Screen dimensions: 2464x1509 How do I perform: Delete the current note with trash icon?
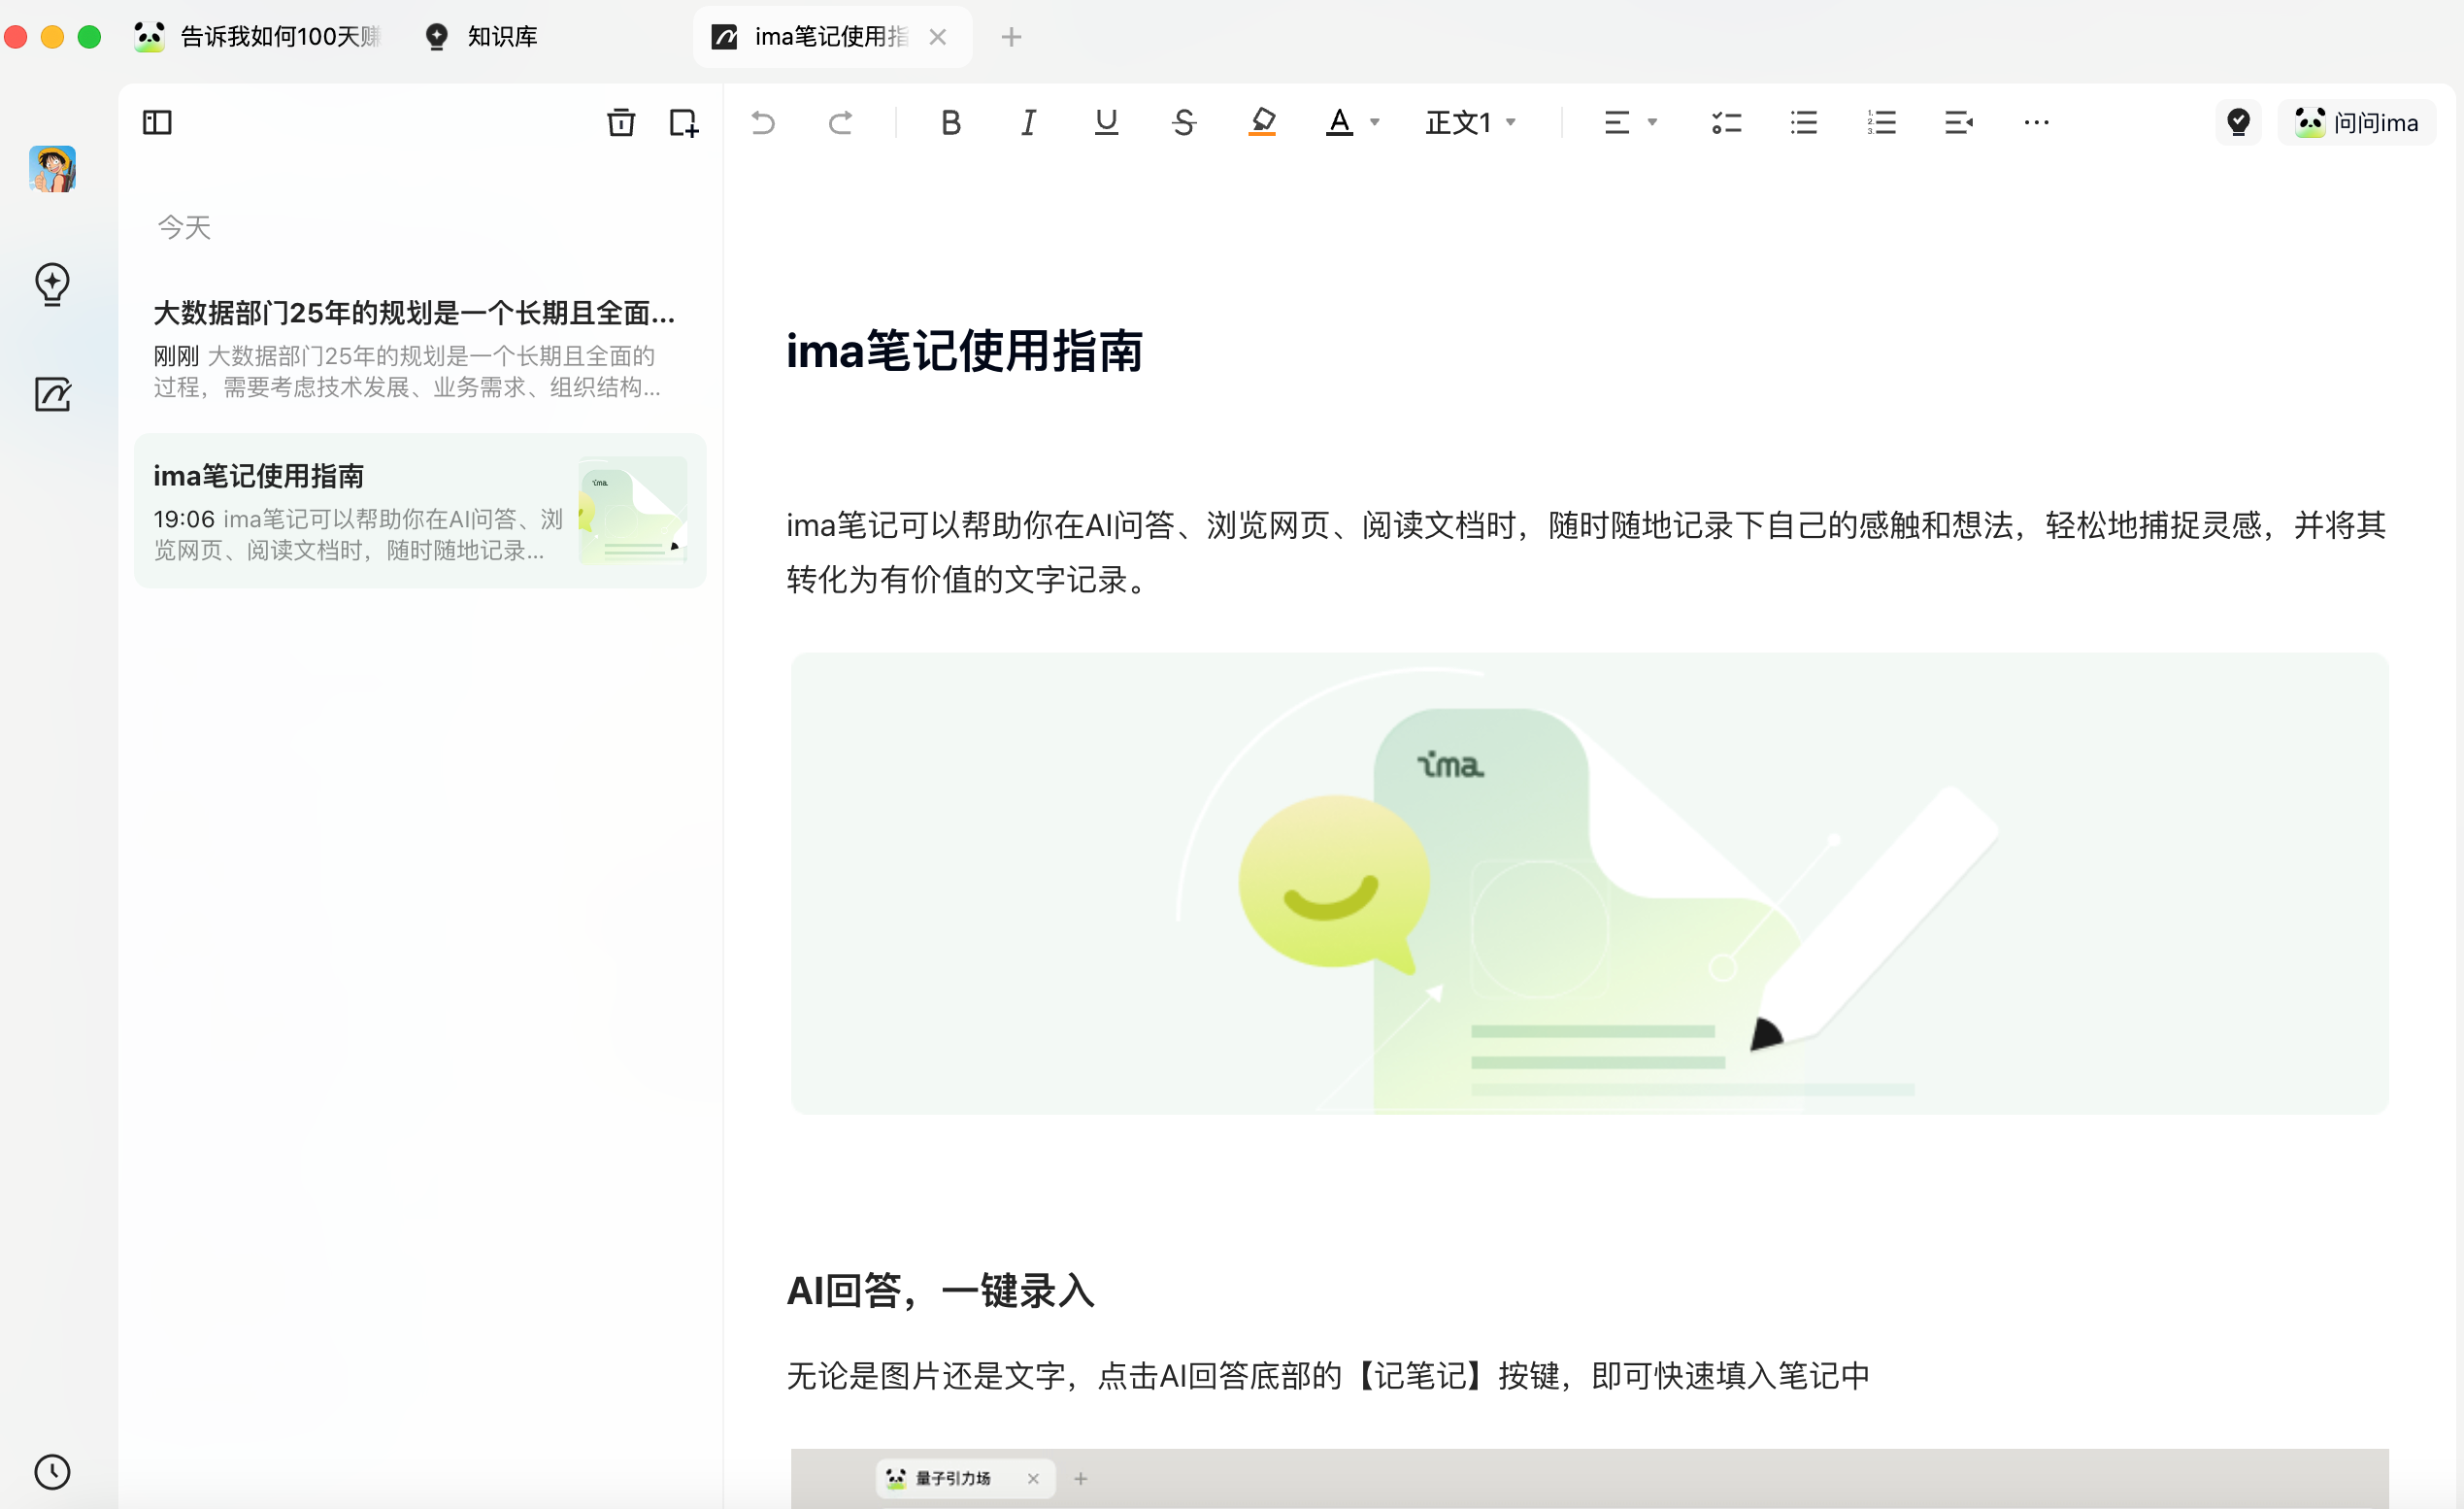(621, 122)
